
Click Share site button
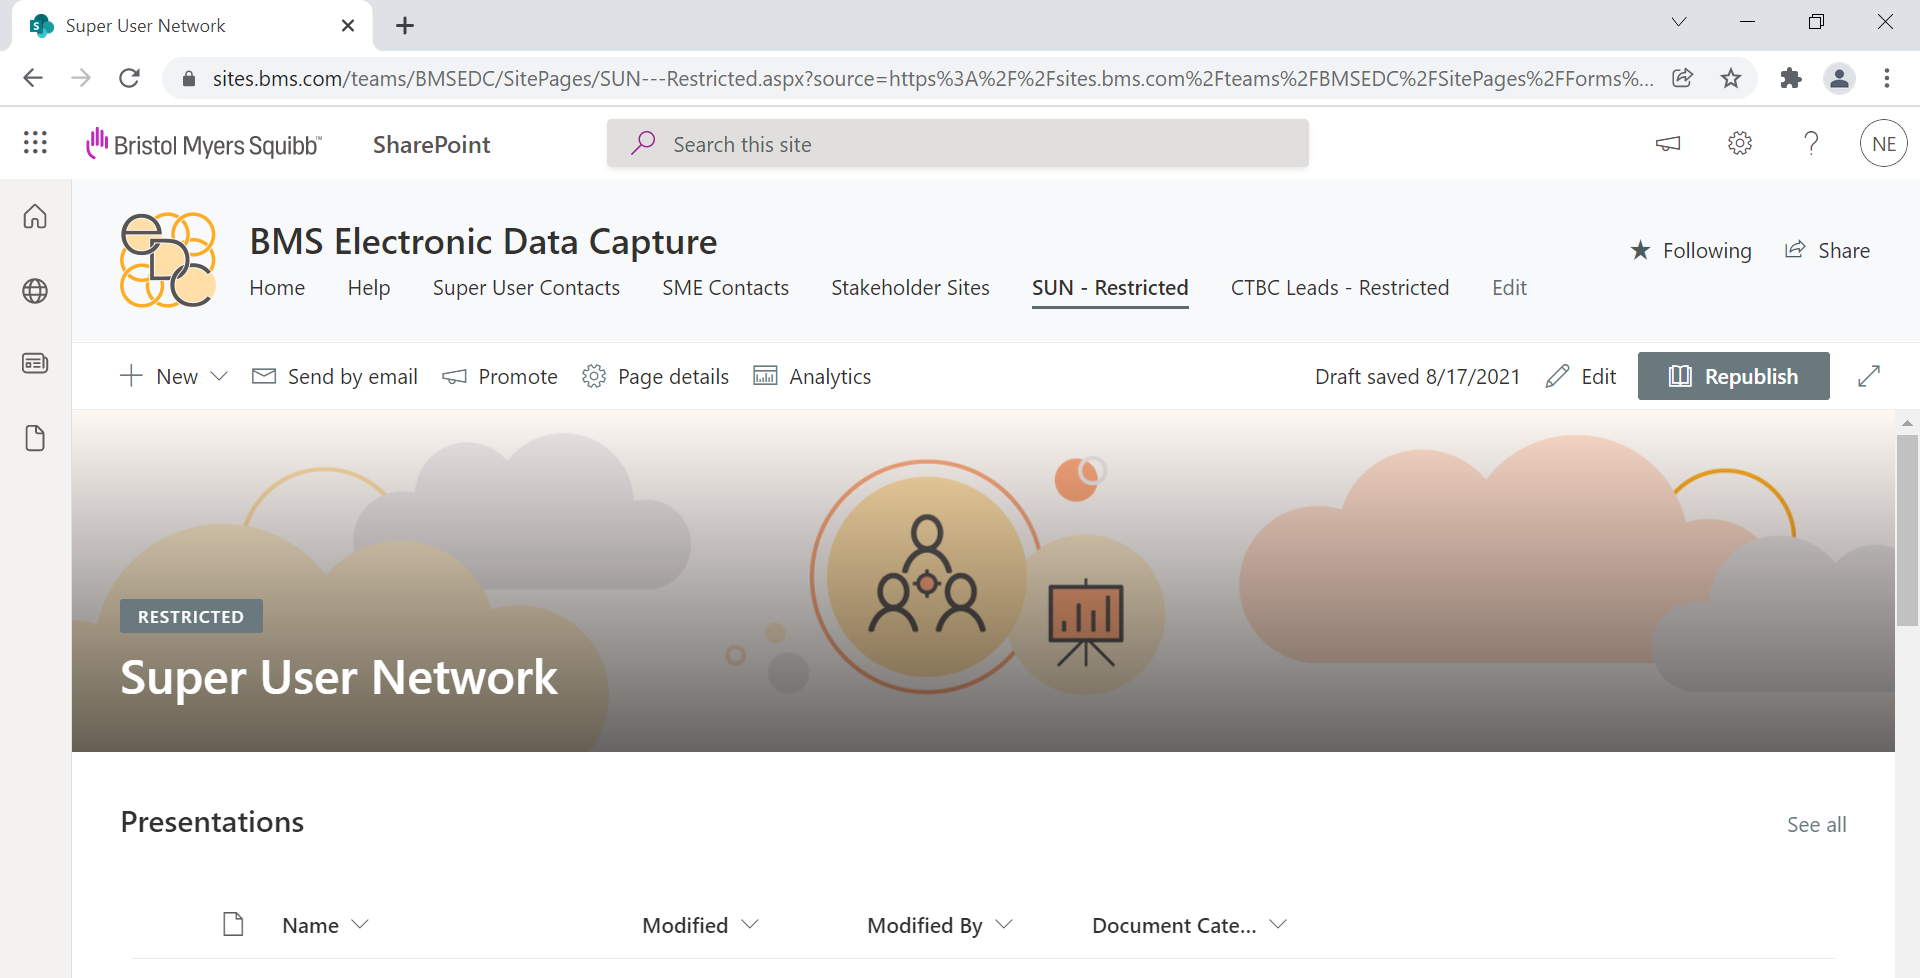(1827, 250)
